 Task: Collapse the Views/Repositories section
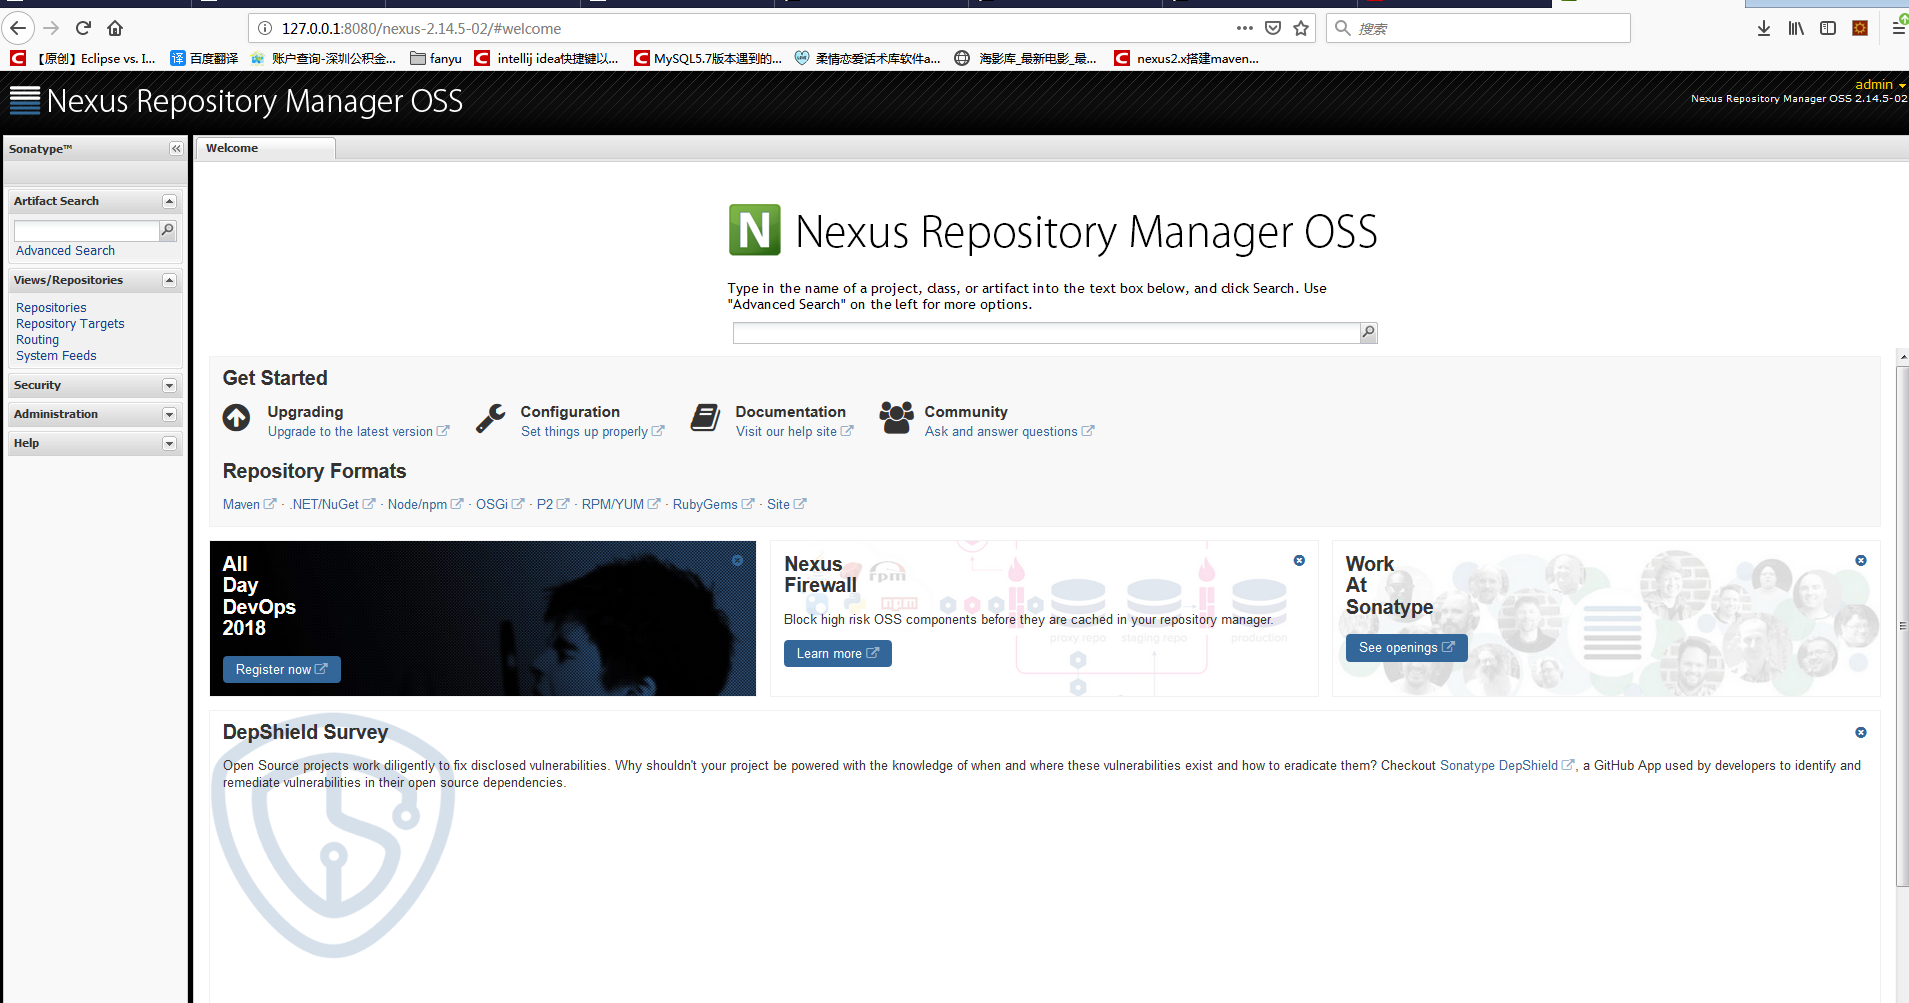coord(169,281)
